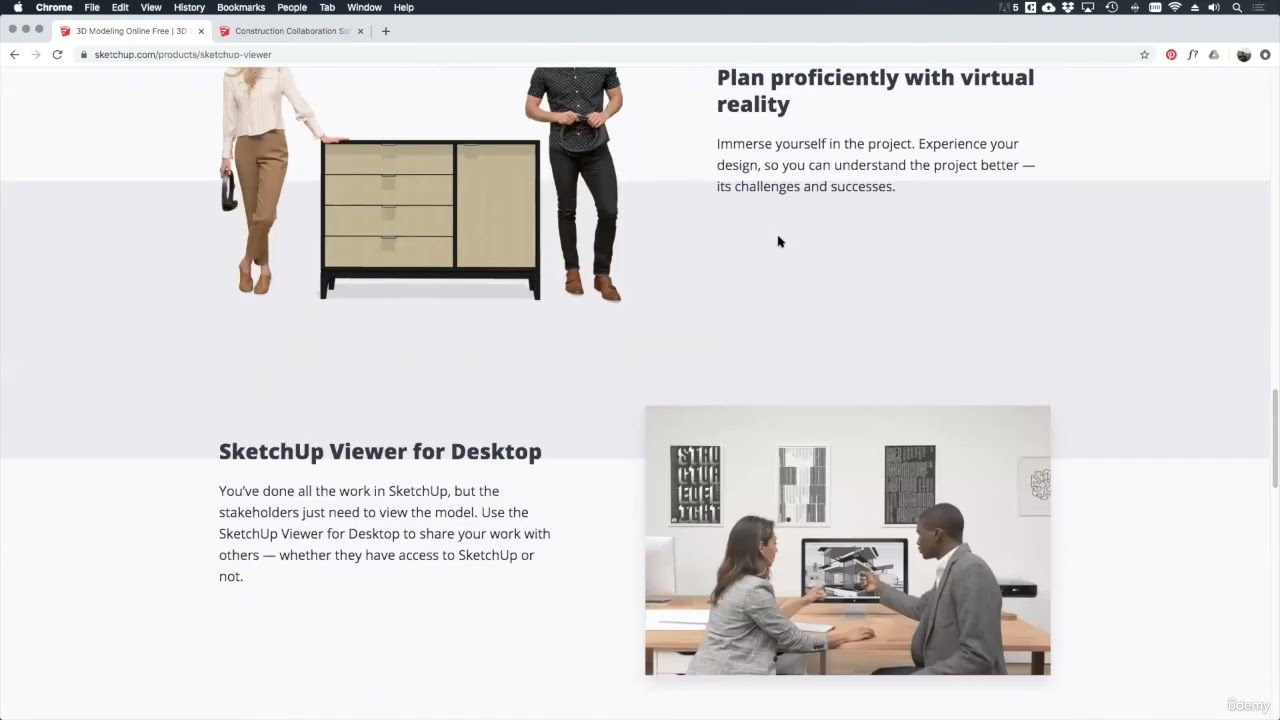Image resolution: width=1280 pixels, height=720 pixels.
Task: Click the cabinet and people VR photo
Action: tap(422, 184)
